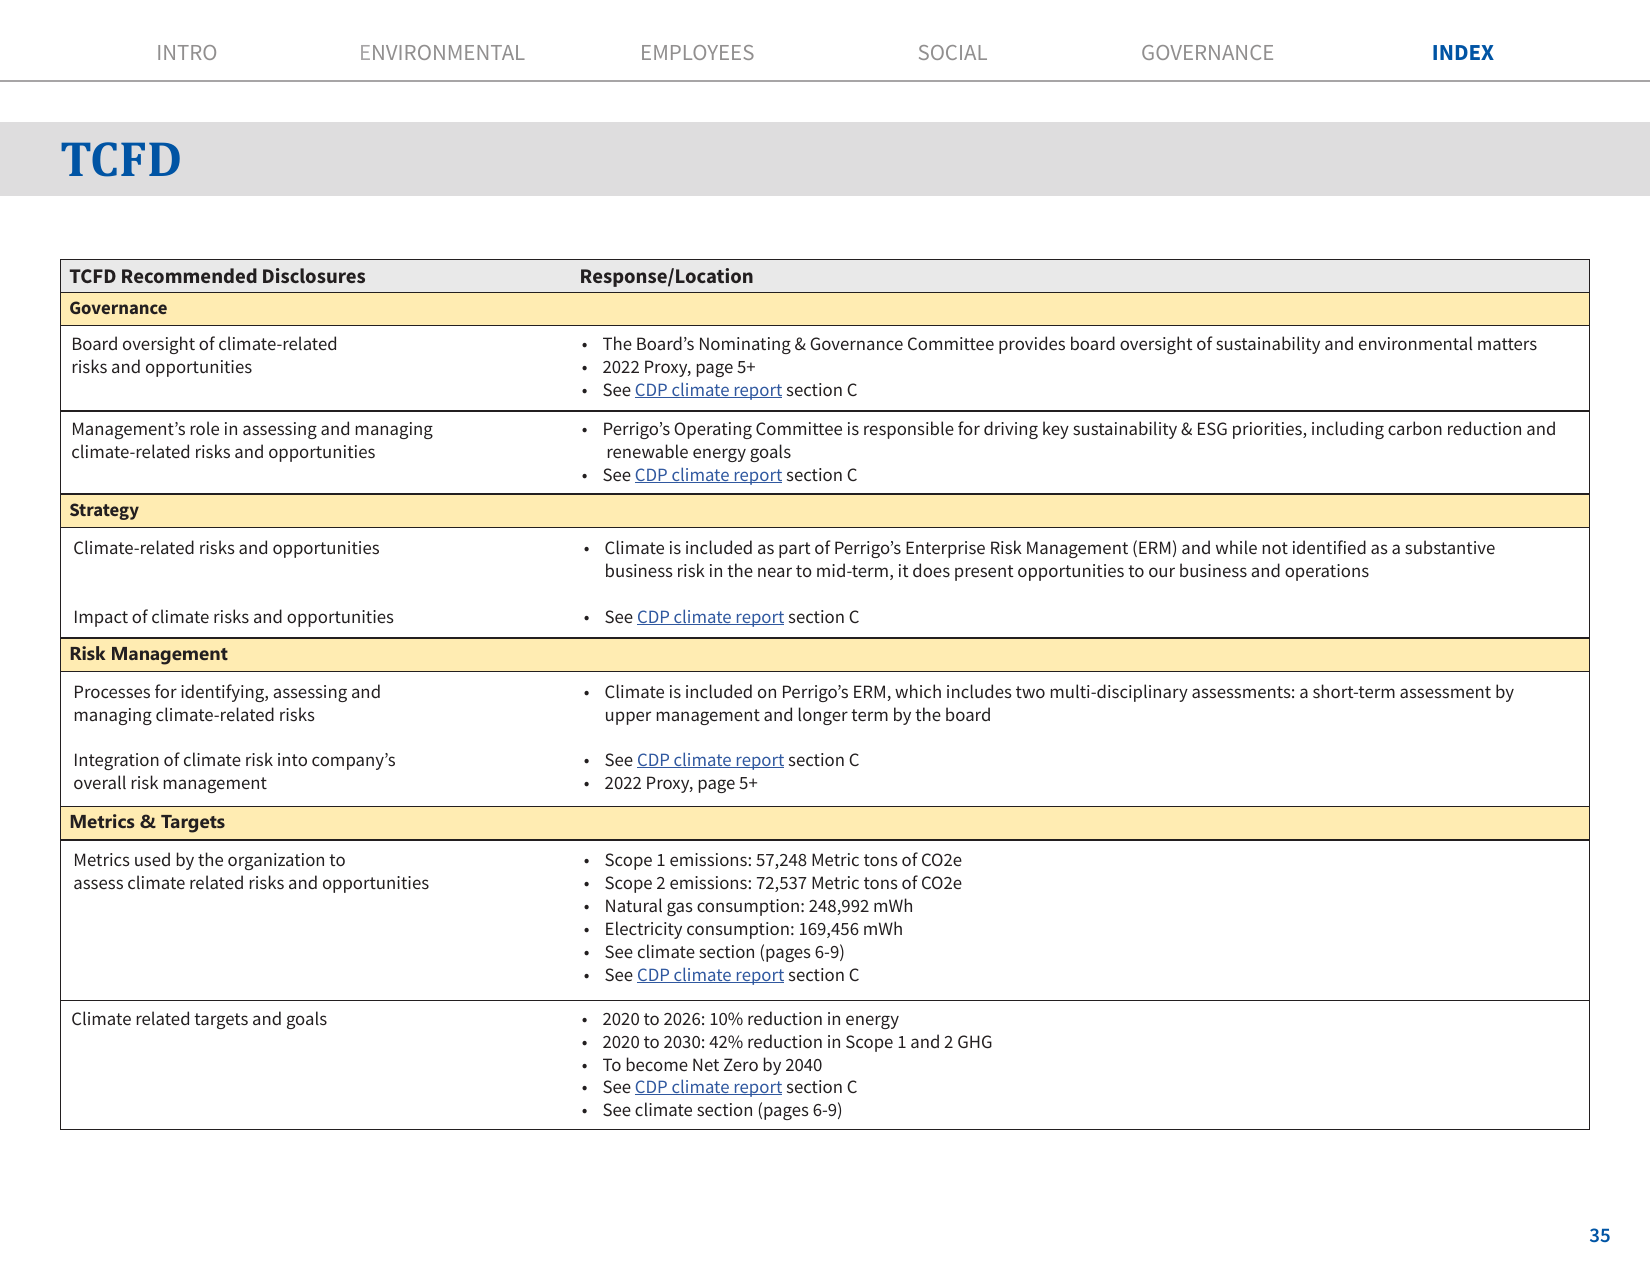Navigate to the GOVERNANCE tab
The image size is (1650, 1275).
pyautogui.click(x=1207, y=53)
